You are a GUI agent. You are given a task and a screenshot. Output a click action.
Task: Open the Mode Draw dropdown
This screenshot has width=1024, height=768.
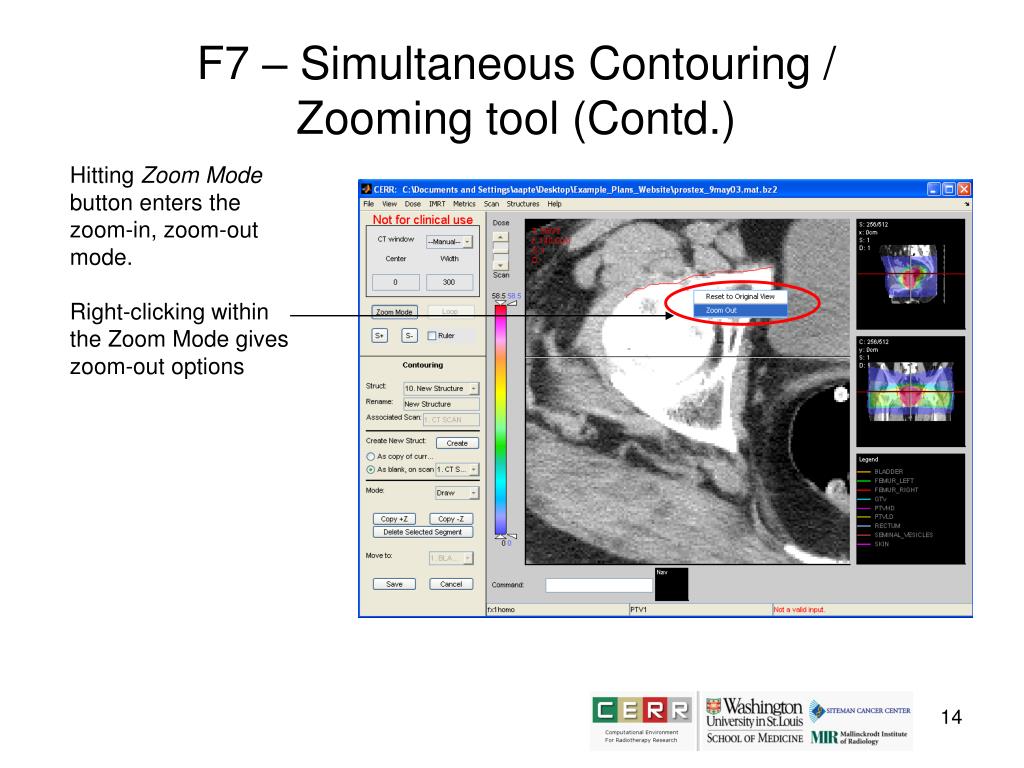[x=457, y=493]
